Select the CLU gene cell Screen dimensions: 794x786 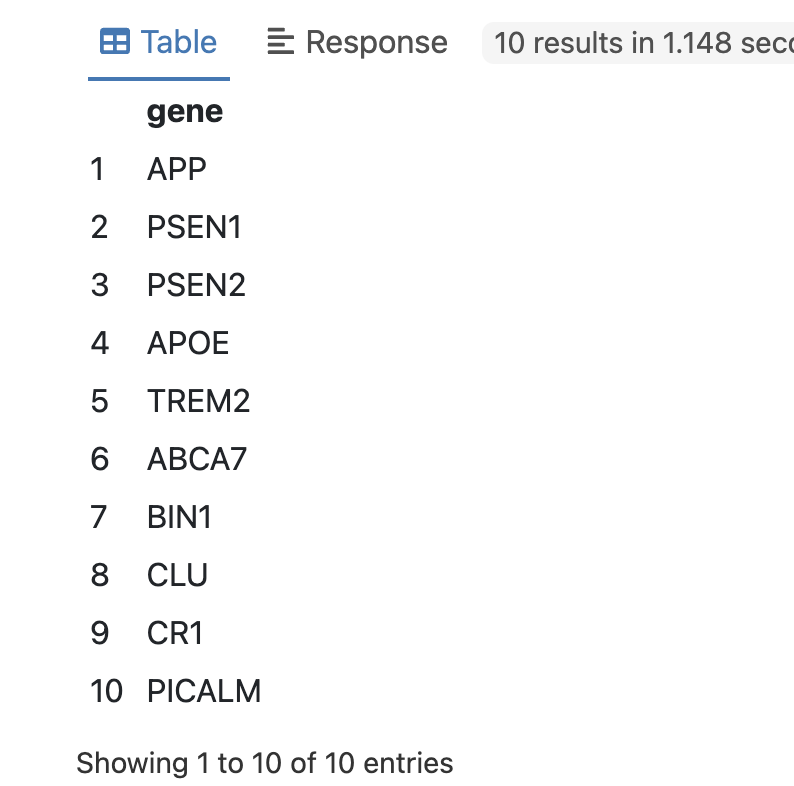(x=177, y=575)
